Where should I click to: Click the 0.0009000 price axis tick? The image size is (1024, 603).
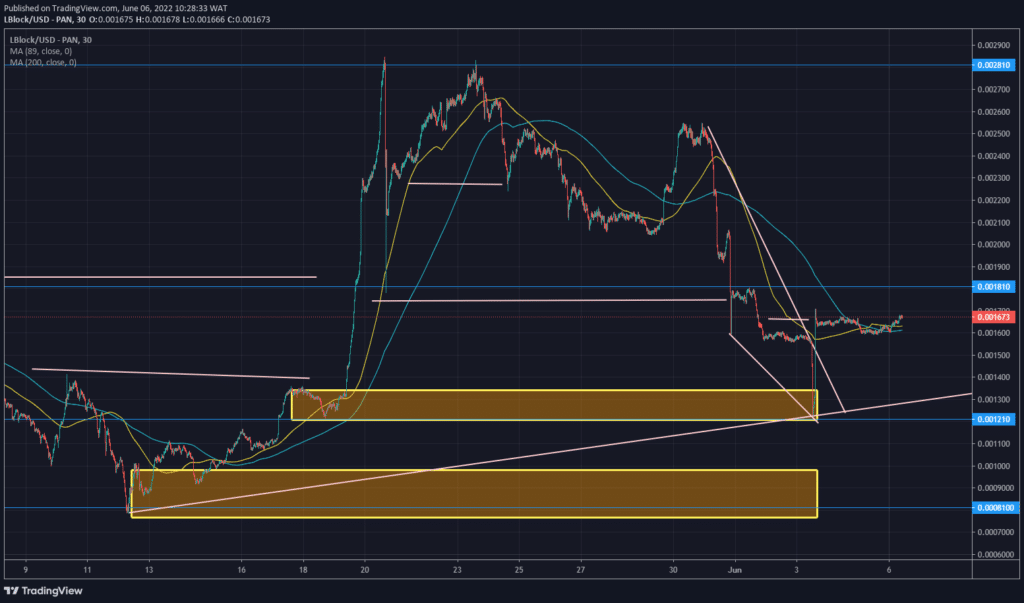pyautogui.click(x=995, y=488)
